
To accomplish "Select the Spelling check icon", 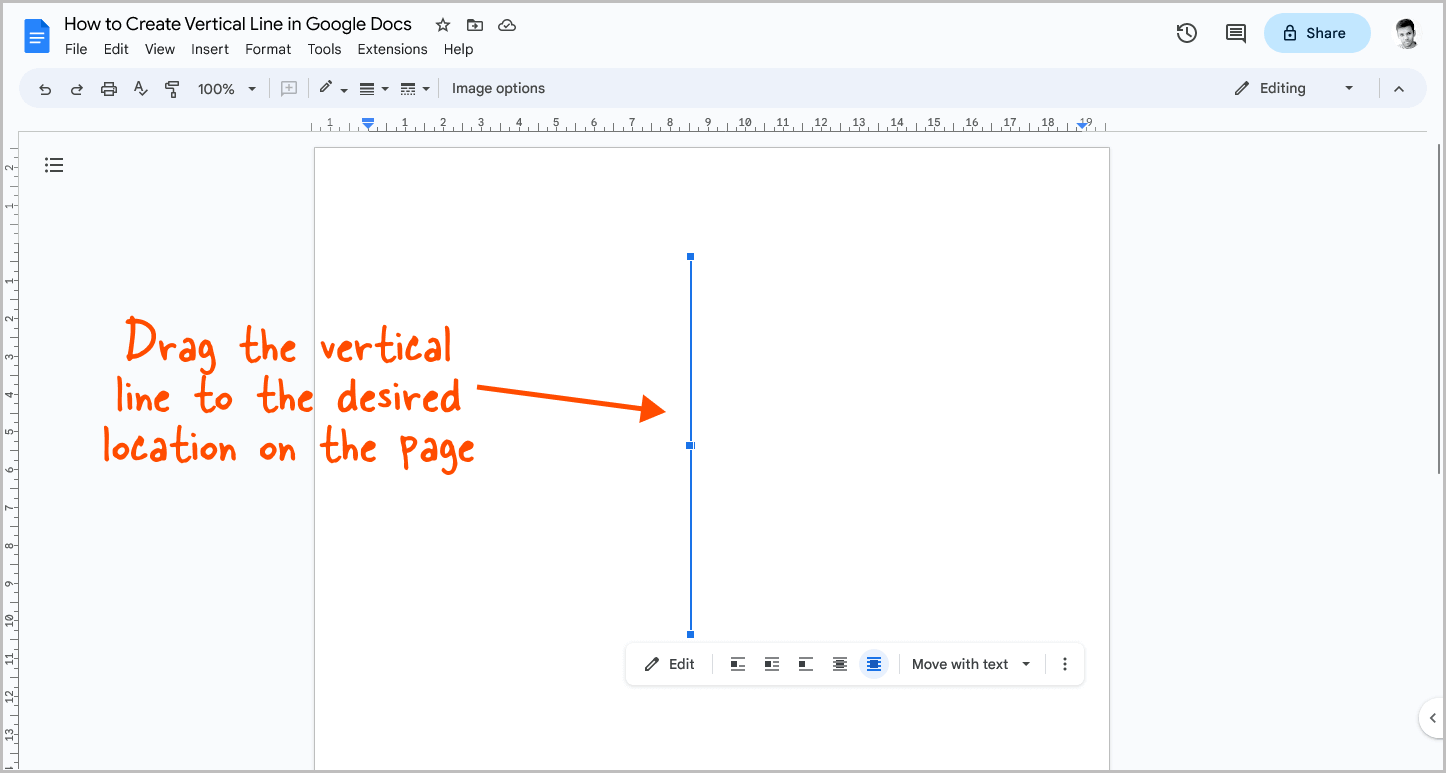I will click(140, 88).
